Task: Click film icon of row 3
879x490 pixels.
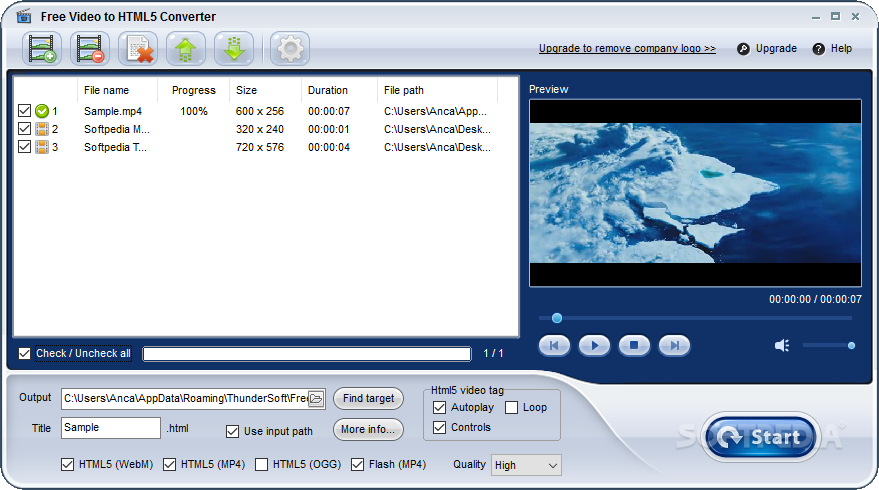Action: click(41, 147)
